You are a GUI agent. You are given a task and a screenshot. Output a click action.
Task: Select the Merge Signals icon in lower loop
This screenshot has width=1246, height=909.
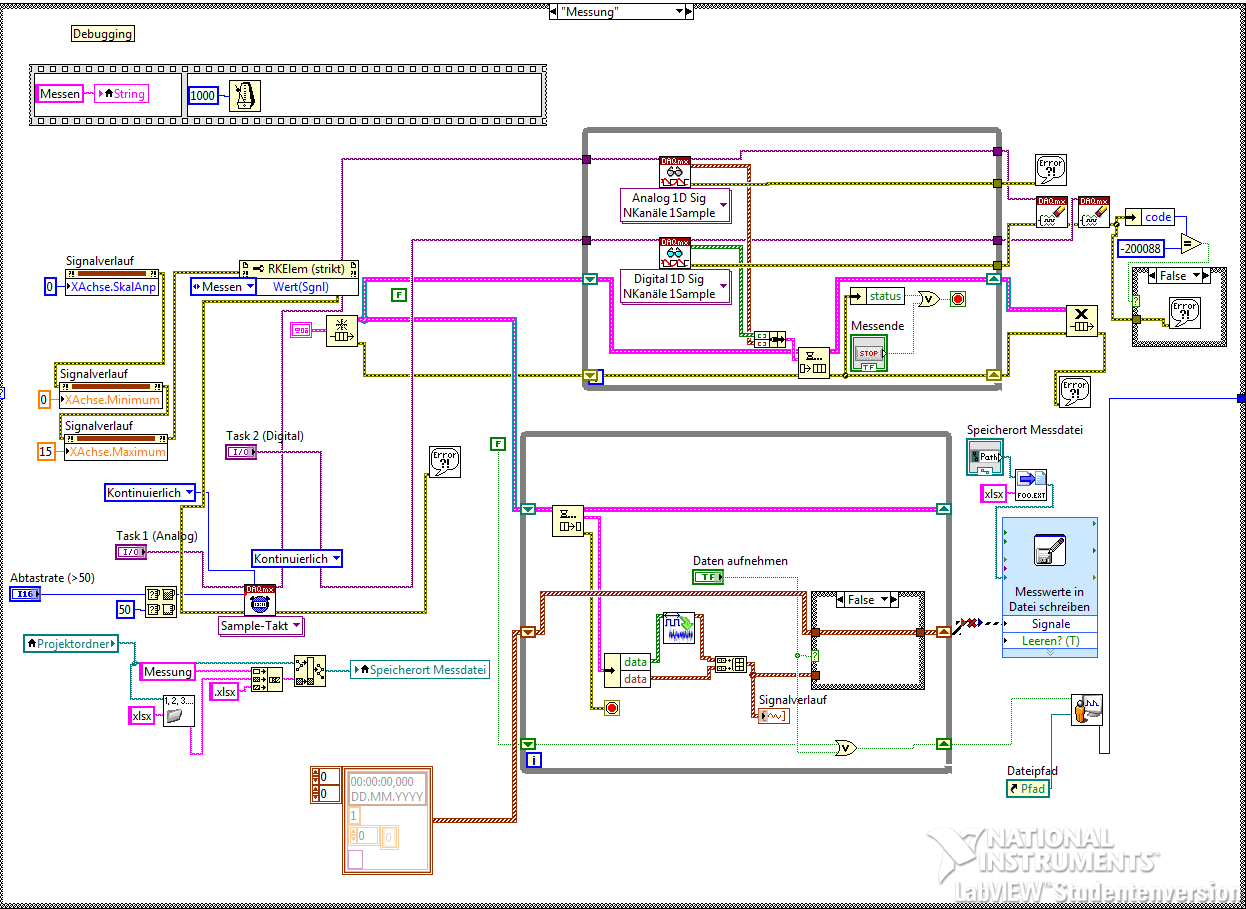[732, 664]
